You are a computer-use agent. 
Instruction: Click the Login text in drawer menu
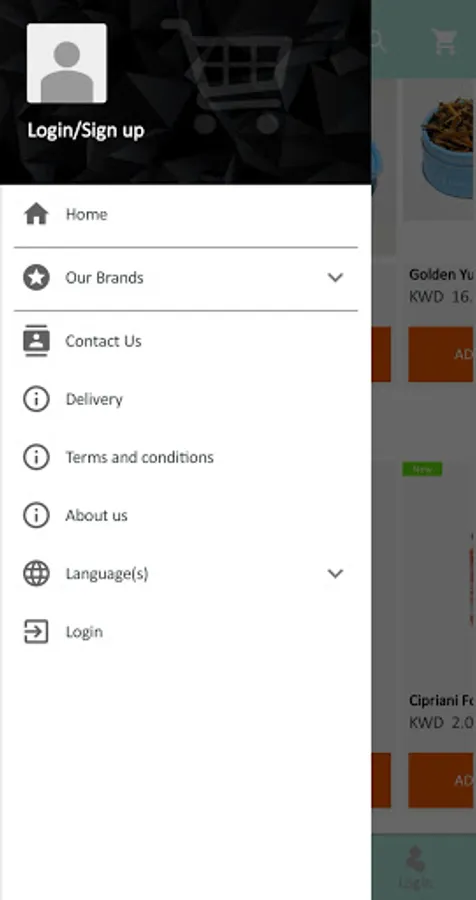point(84,632)
